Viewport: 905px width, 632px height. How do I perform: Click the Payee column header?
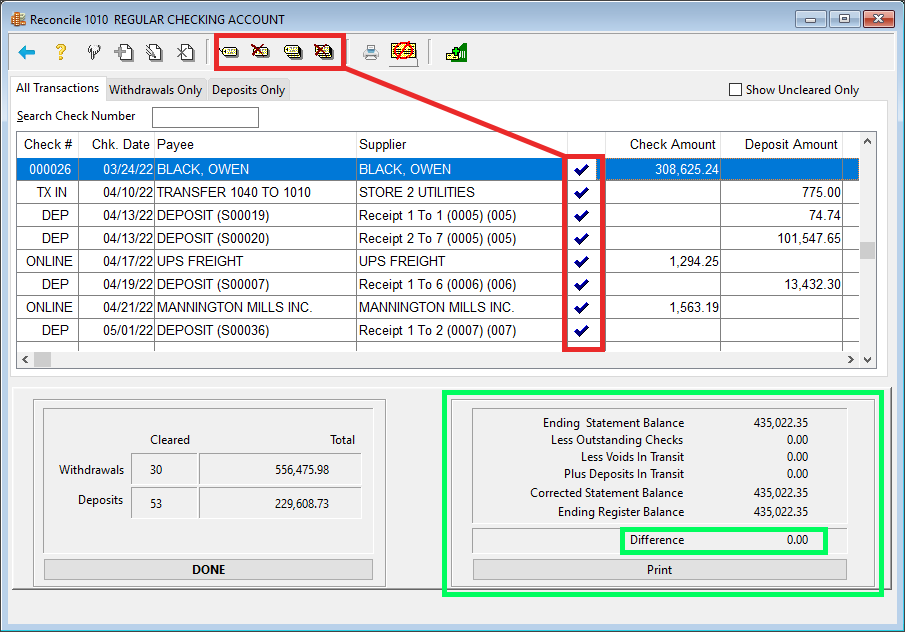pyautogui.click(x=256, y=144)
